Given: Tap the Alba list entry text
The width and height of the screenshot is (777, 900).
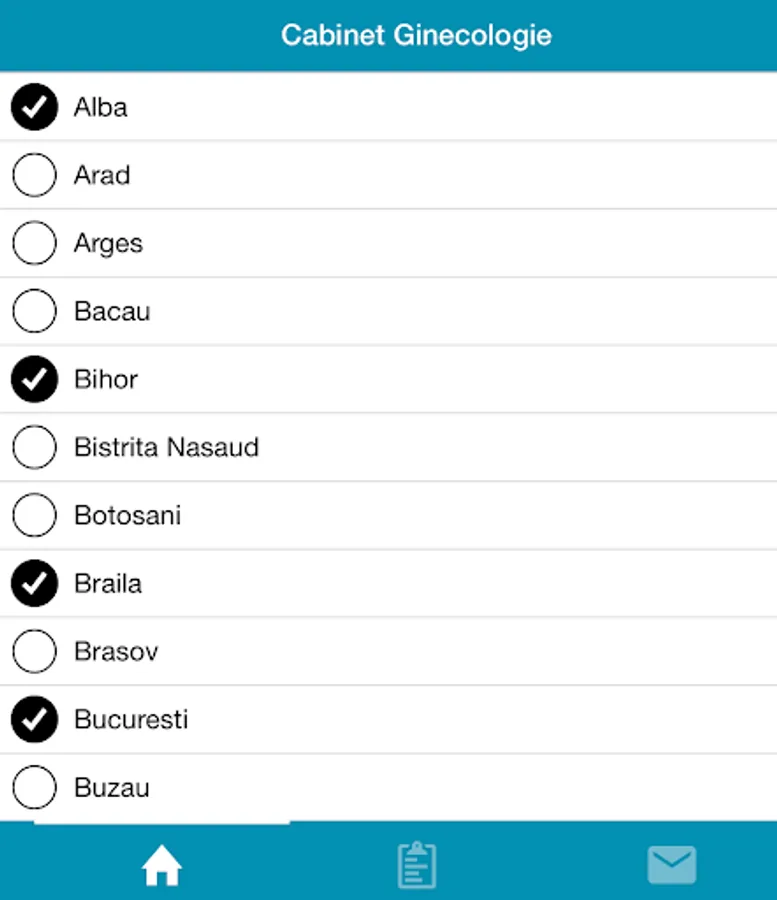Looking at the screenshot, I should click(x=100, y=107).
